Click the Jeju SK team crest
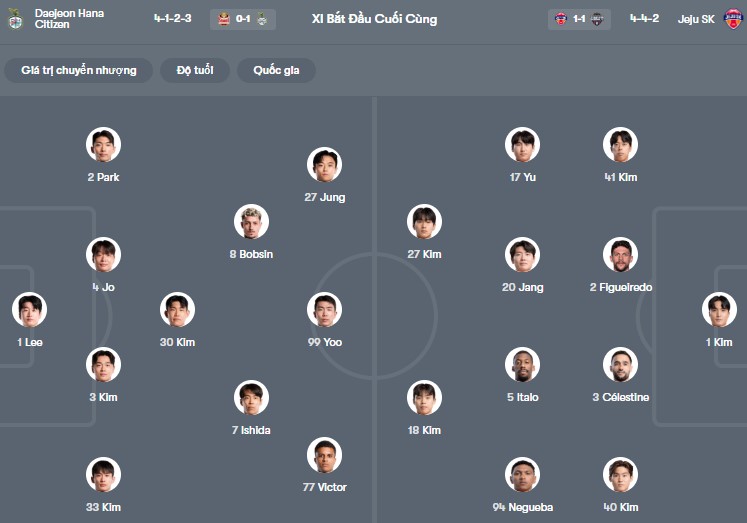Viewport: 747px width, 523px height. click(x=734, y=19)
